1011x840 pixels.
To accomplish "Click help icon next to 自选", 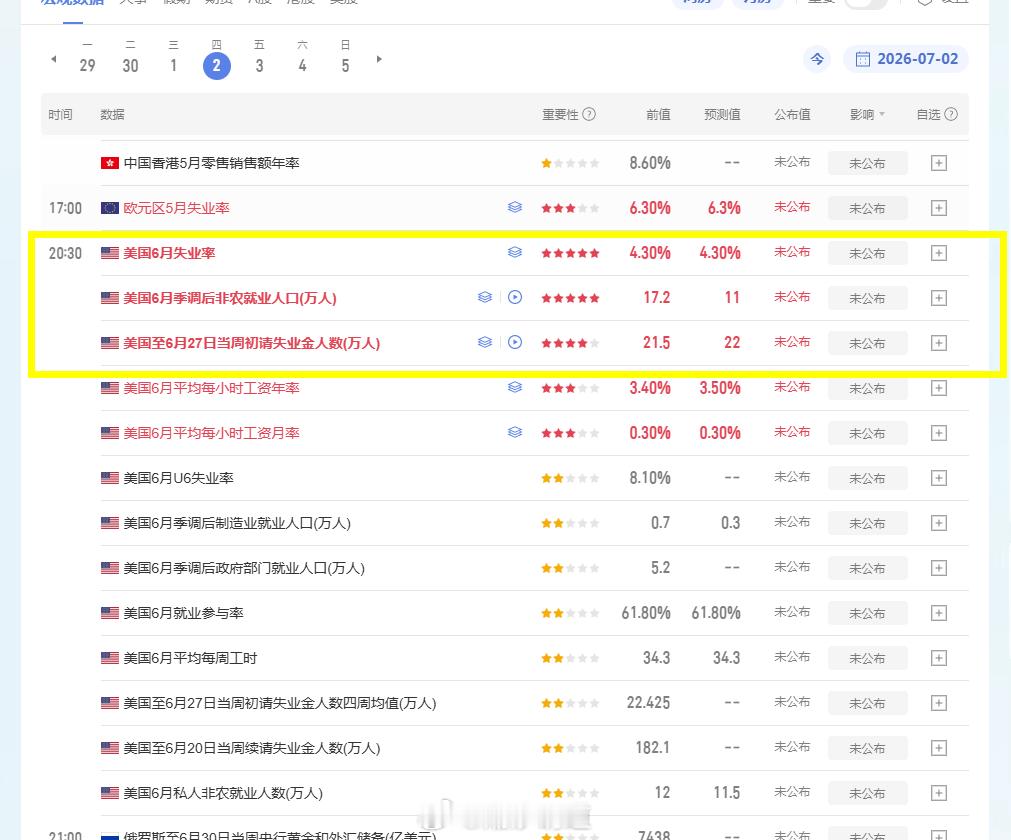I will [951, 114].
